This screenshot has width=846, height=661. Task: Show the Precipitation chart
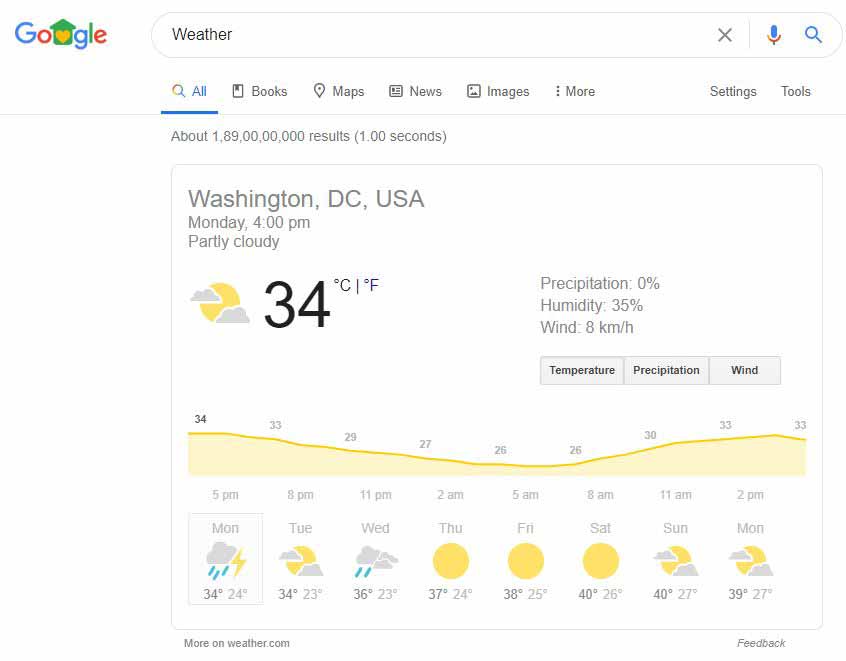coord(666,370)
